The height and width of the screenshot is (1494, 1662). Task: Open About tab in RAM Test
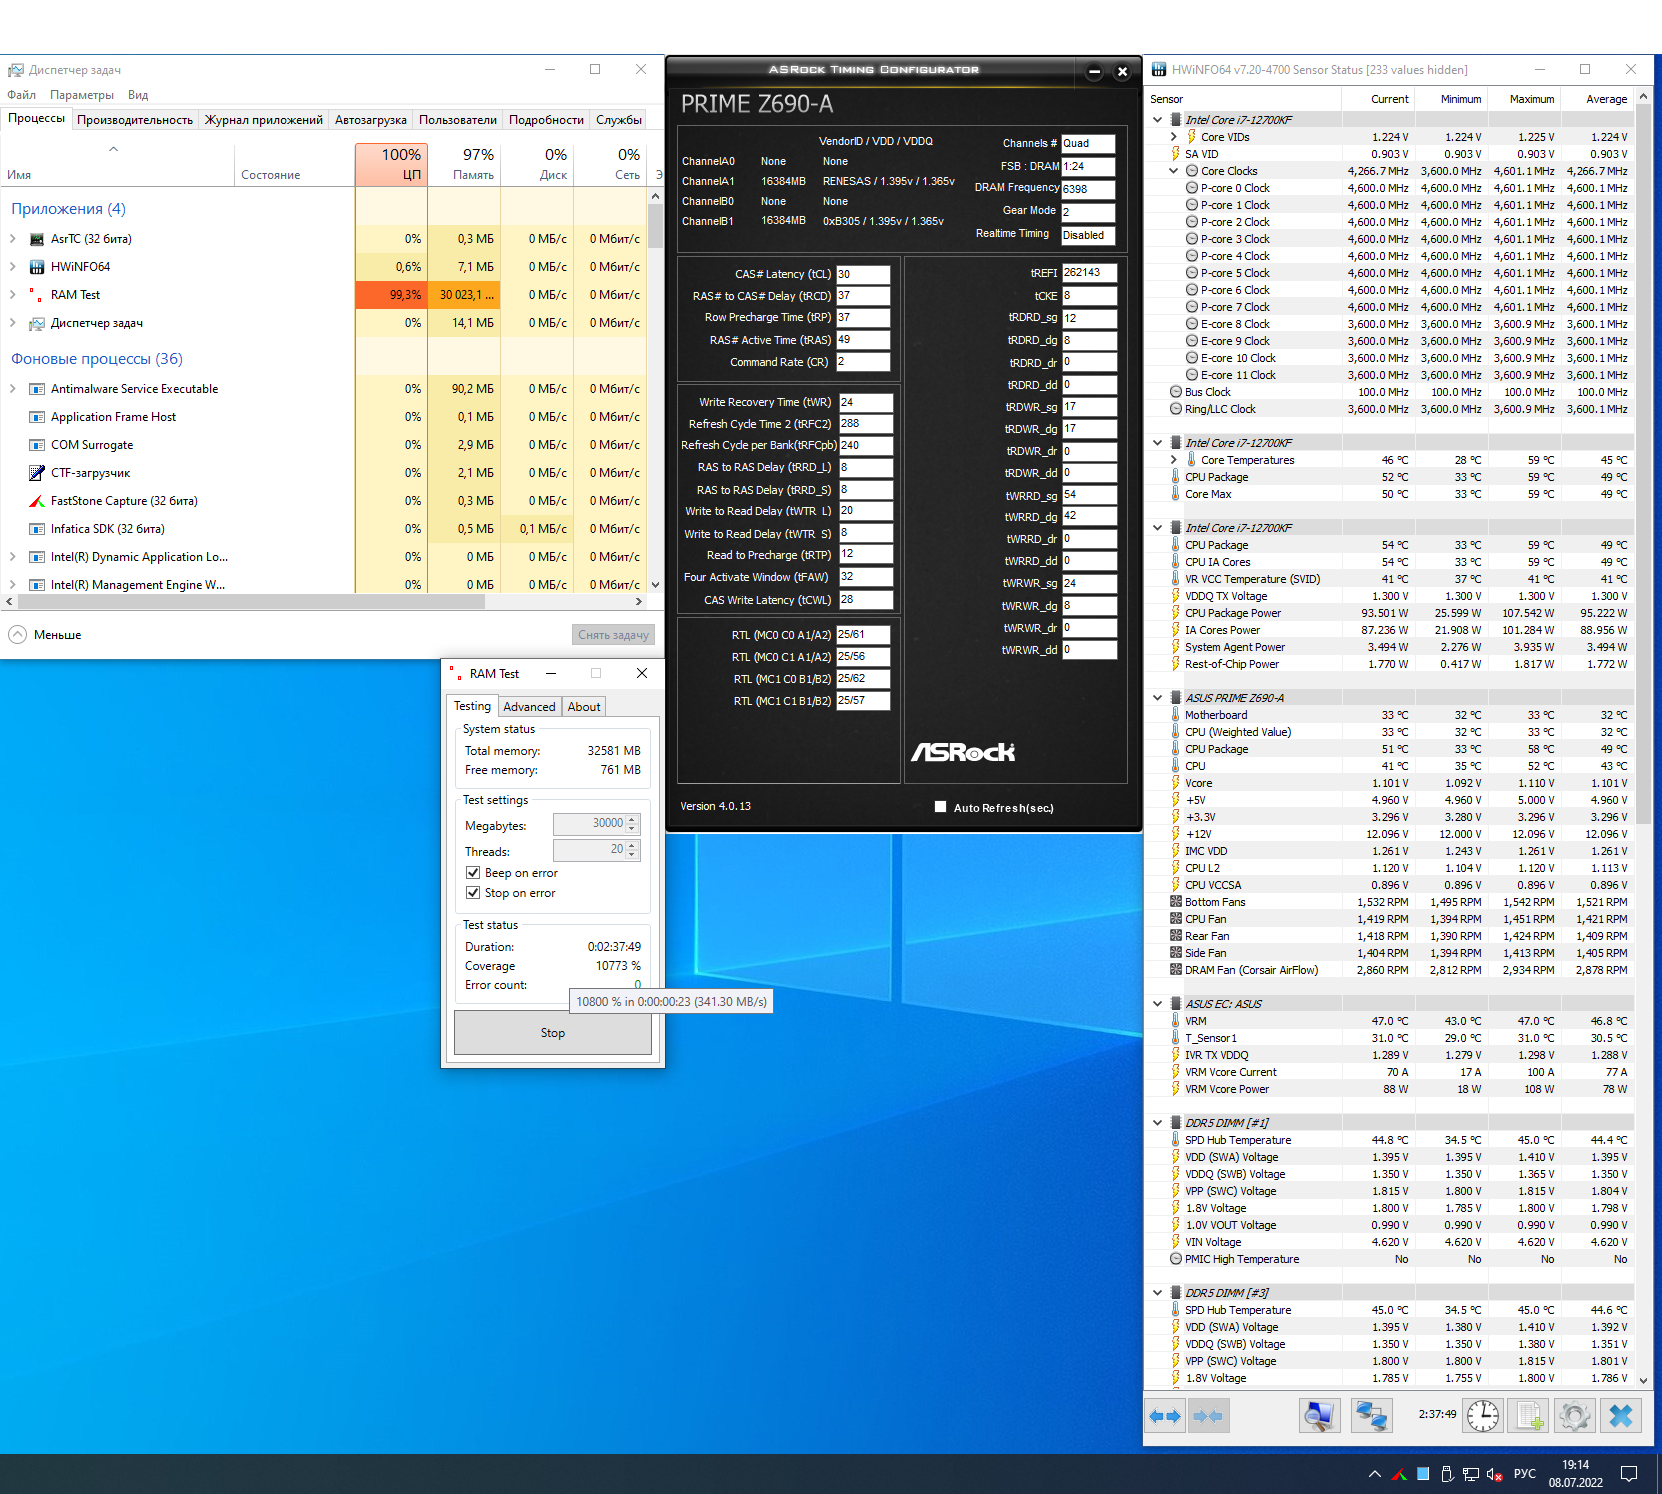coord(584,707)
